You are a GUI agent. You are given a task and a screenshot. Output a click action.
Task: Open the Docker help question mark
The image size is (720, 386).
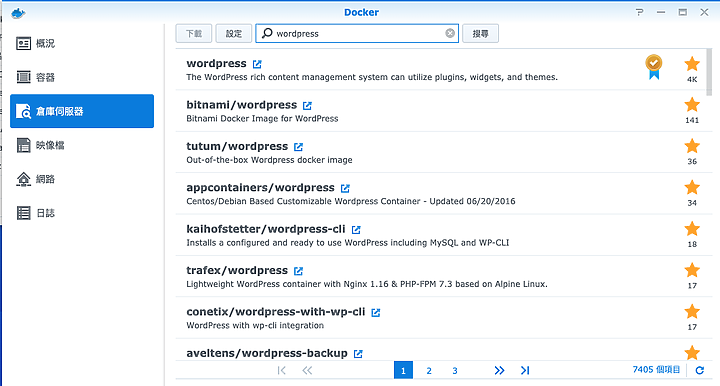click(x=640, y=12)
